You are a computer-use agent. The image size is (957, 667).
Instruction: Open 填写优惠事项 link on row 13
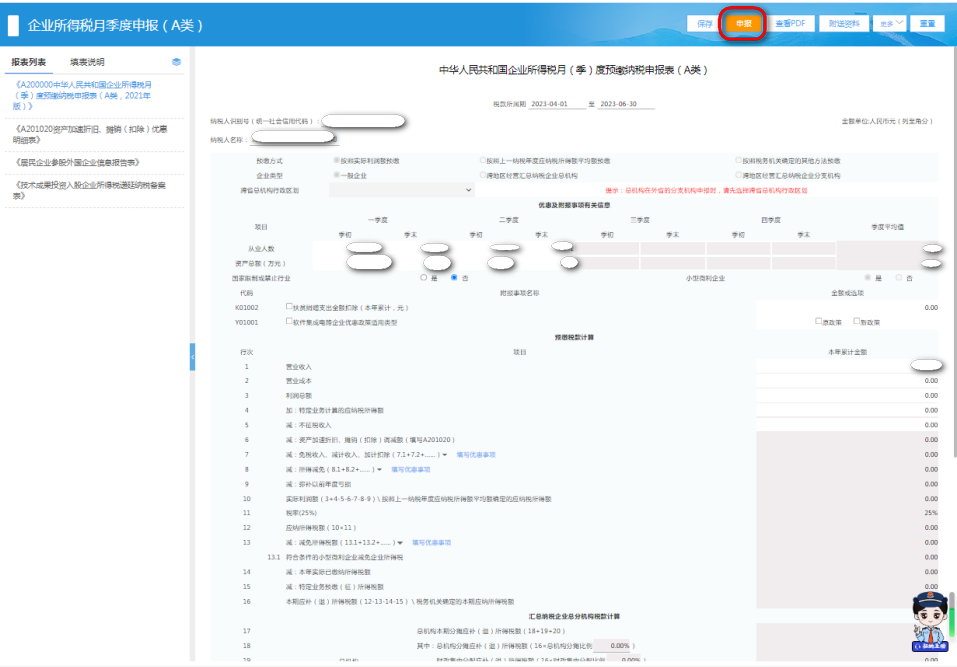(x=432, y=543)
